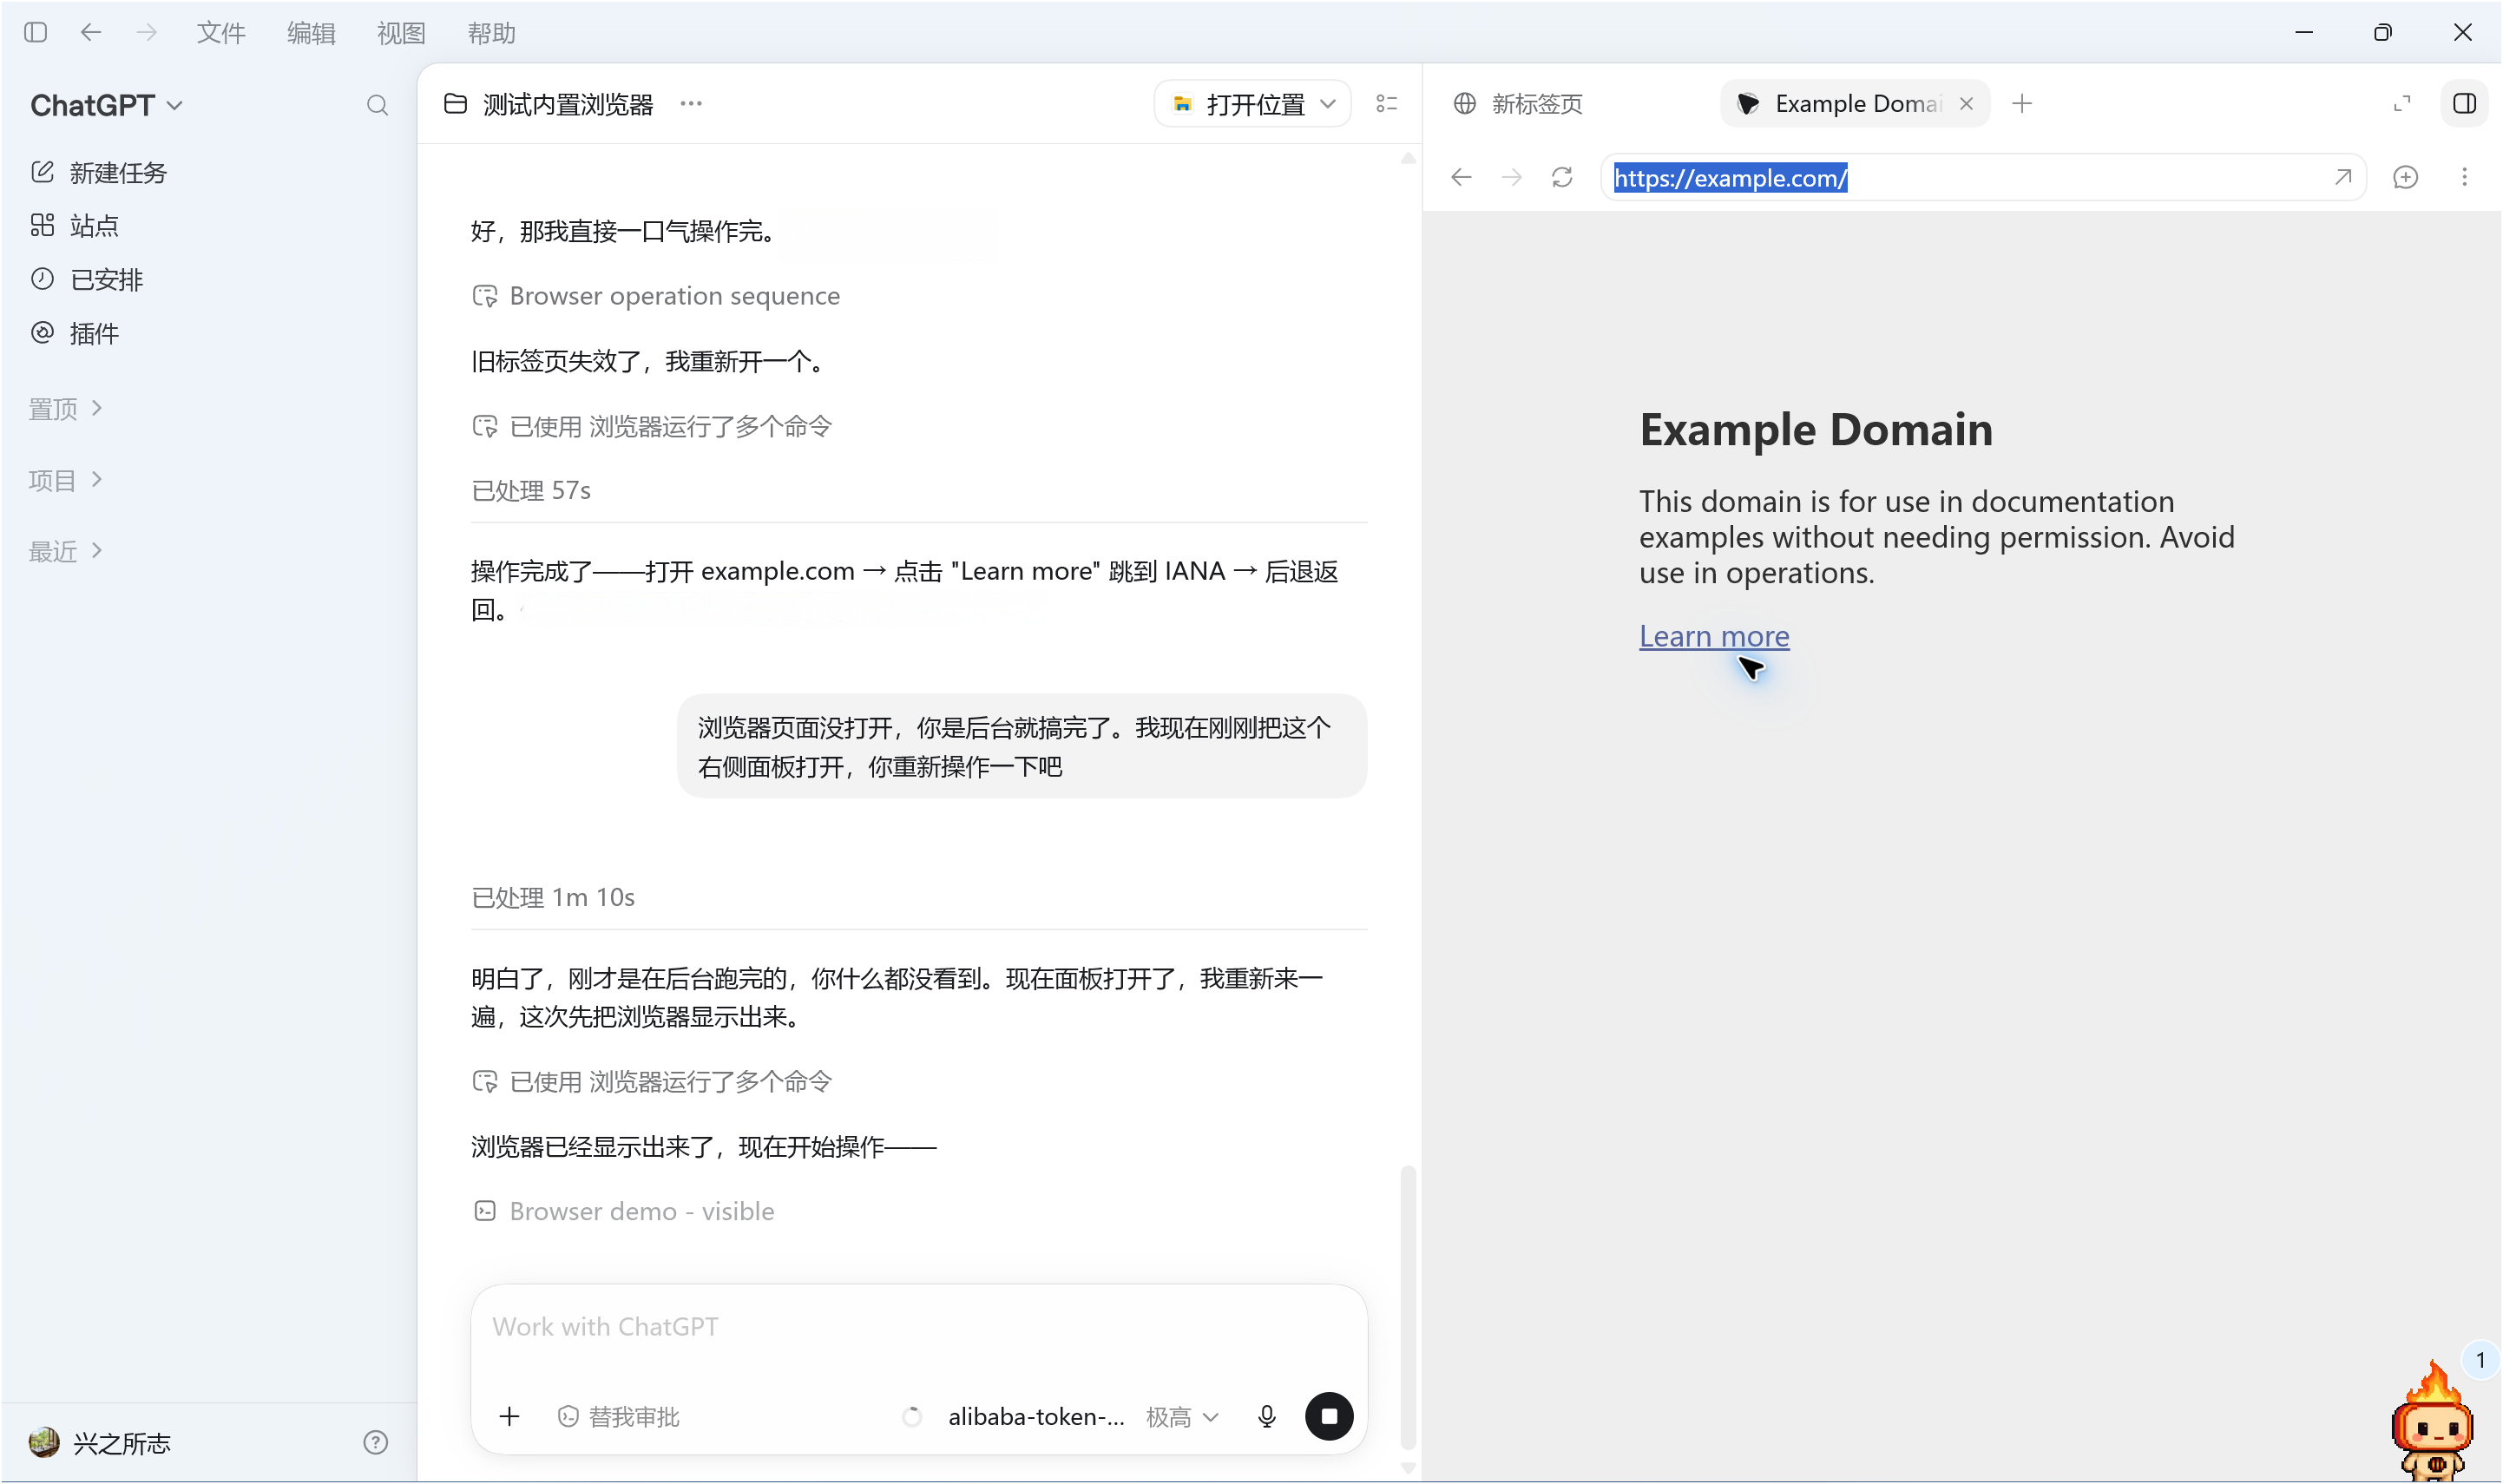
Task: Close the Example Domain tab
Action: click(1966, 104)
